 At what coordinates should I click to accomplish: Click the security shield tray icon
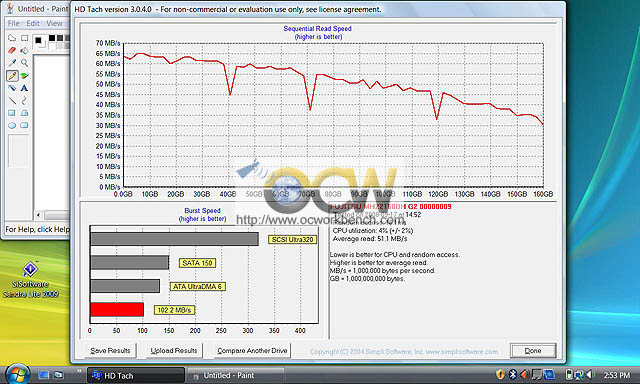point(500,374)
